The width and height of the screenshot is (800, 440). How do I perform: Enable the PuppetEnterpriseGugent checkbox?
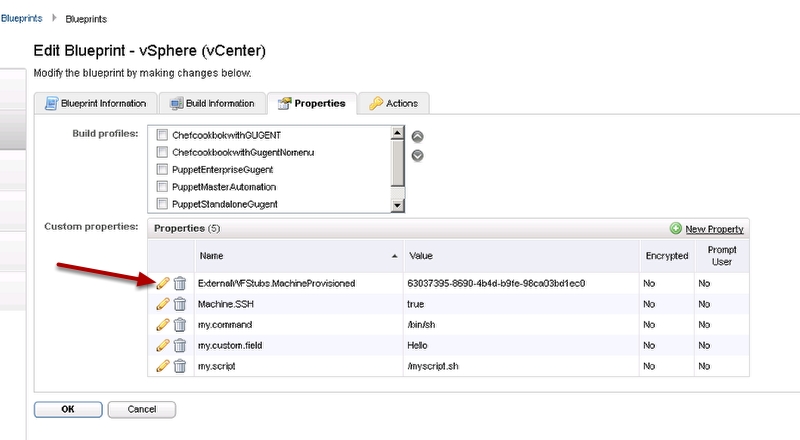point(161,169)
